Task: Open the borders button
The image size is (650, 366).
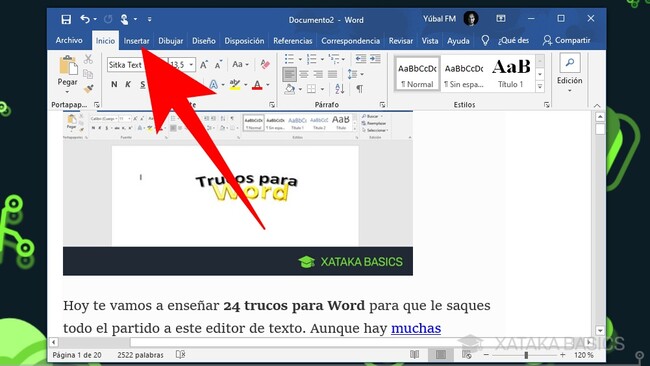Action: point(311,89)
